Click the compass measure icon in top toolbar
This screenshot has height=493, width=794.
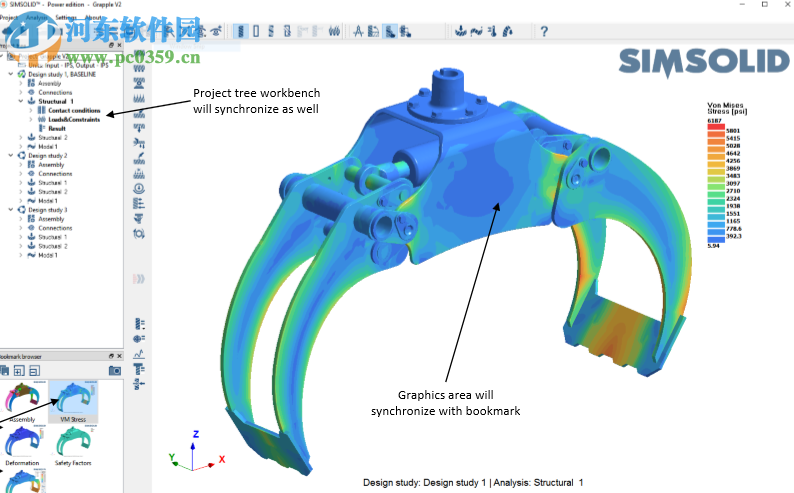point(358,31)
